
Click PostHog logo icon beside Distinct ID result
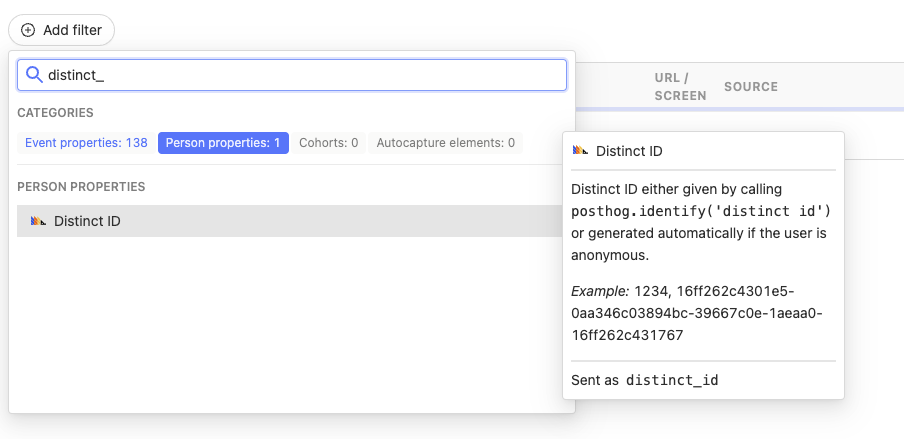[39, 221]
